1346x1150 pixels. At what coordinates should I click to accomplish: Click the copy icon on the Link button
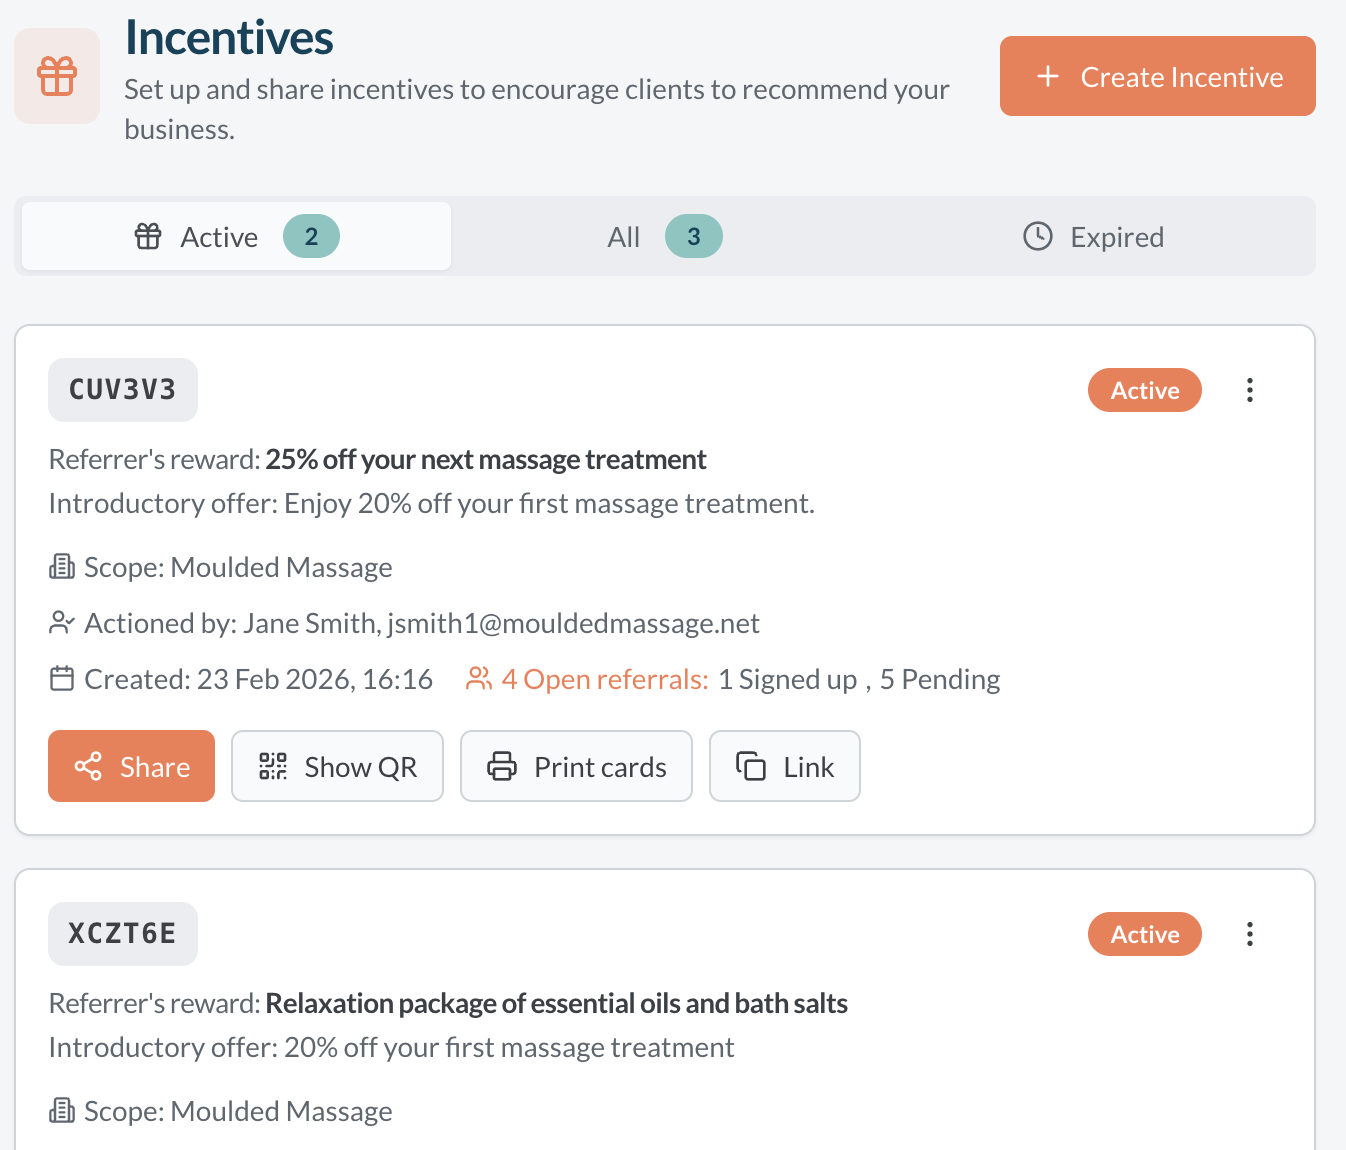tap(750, 766)
